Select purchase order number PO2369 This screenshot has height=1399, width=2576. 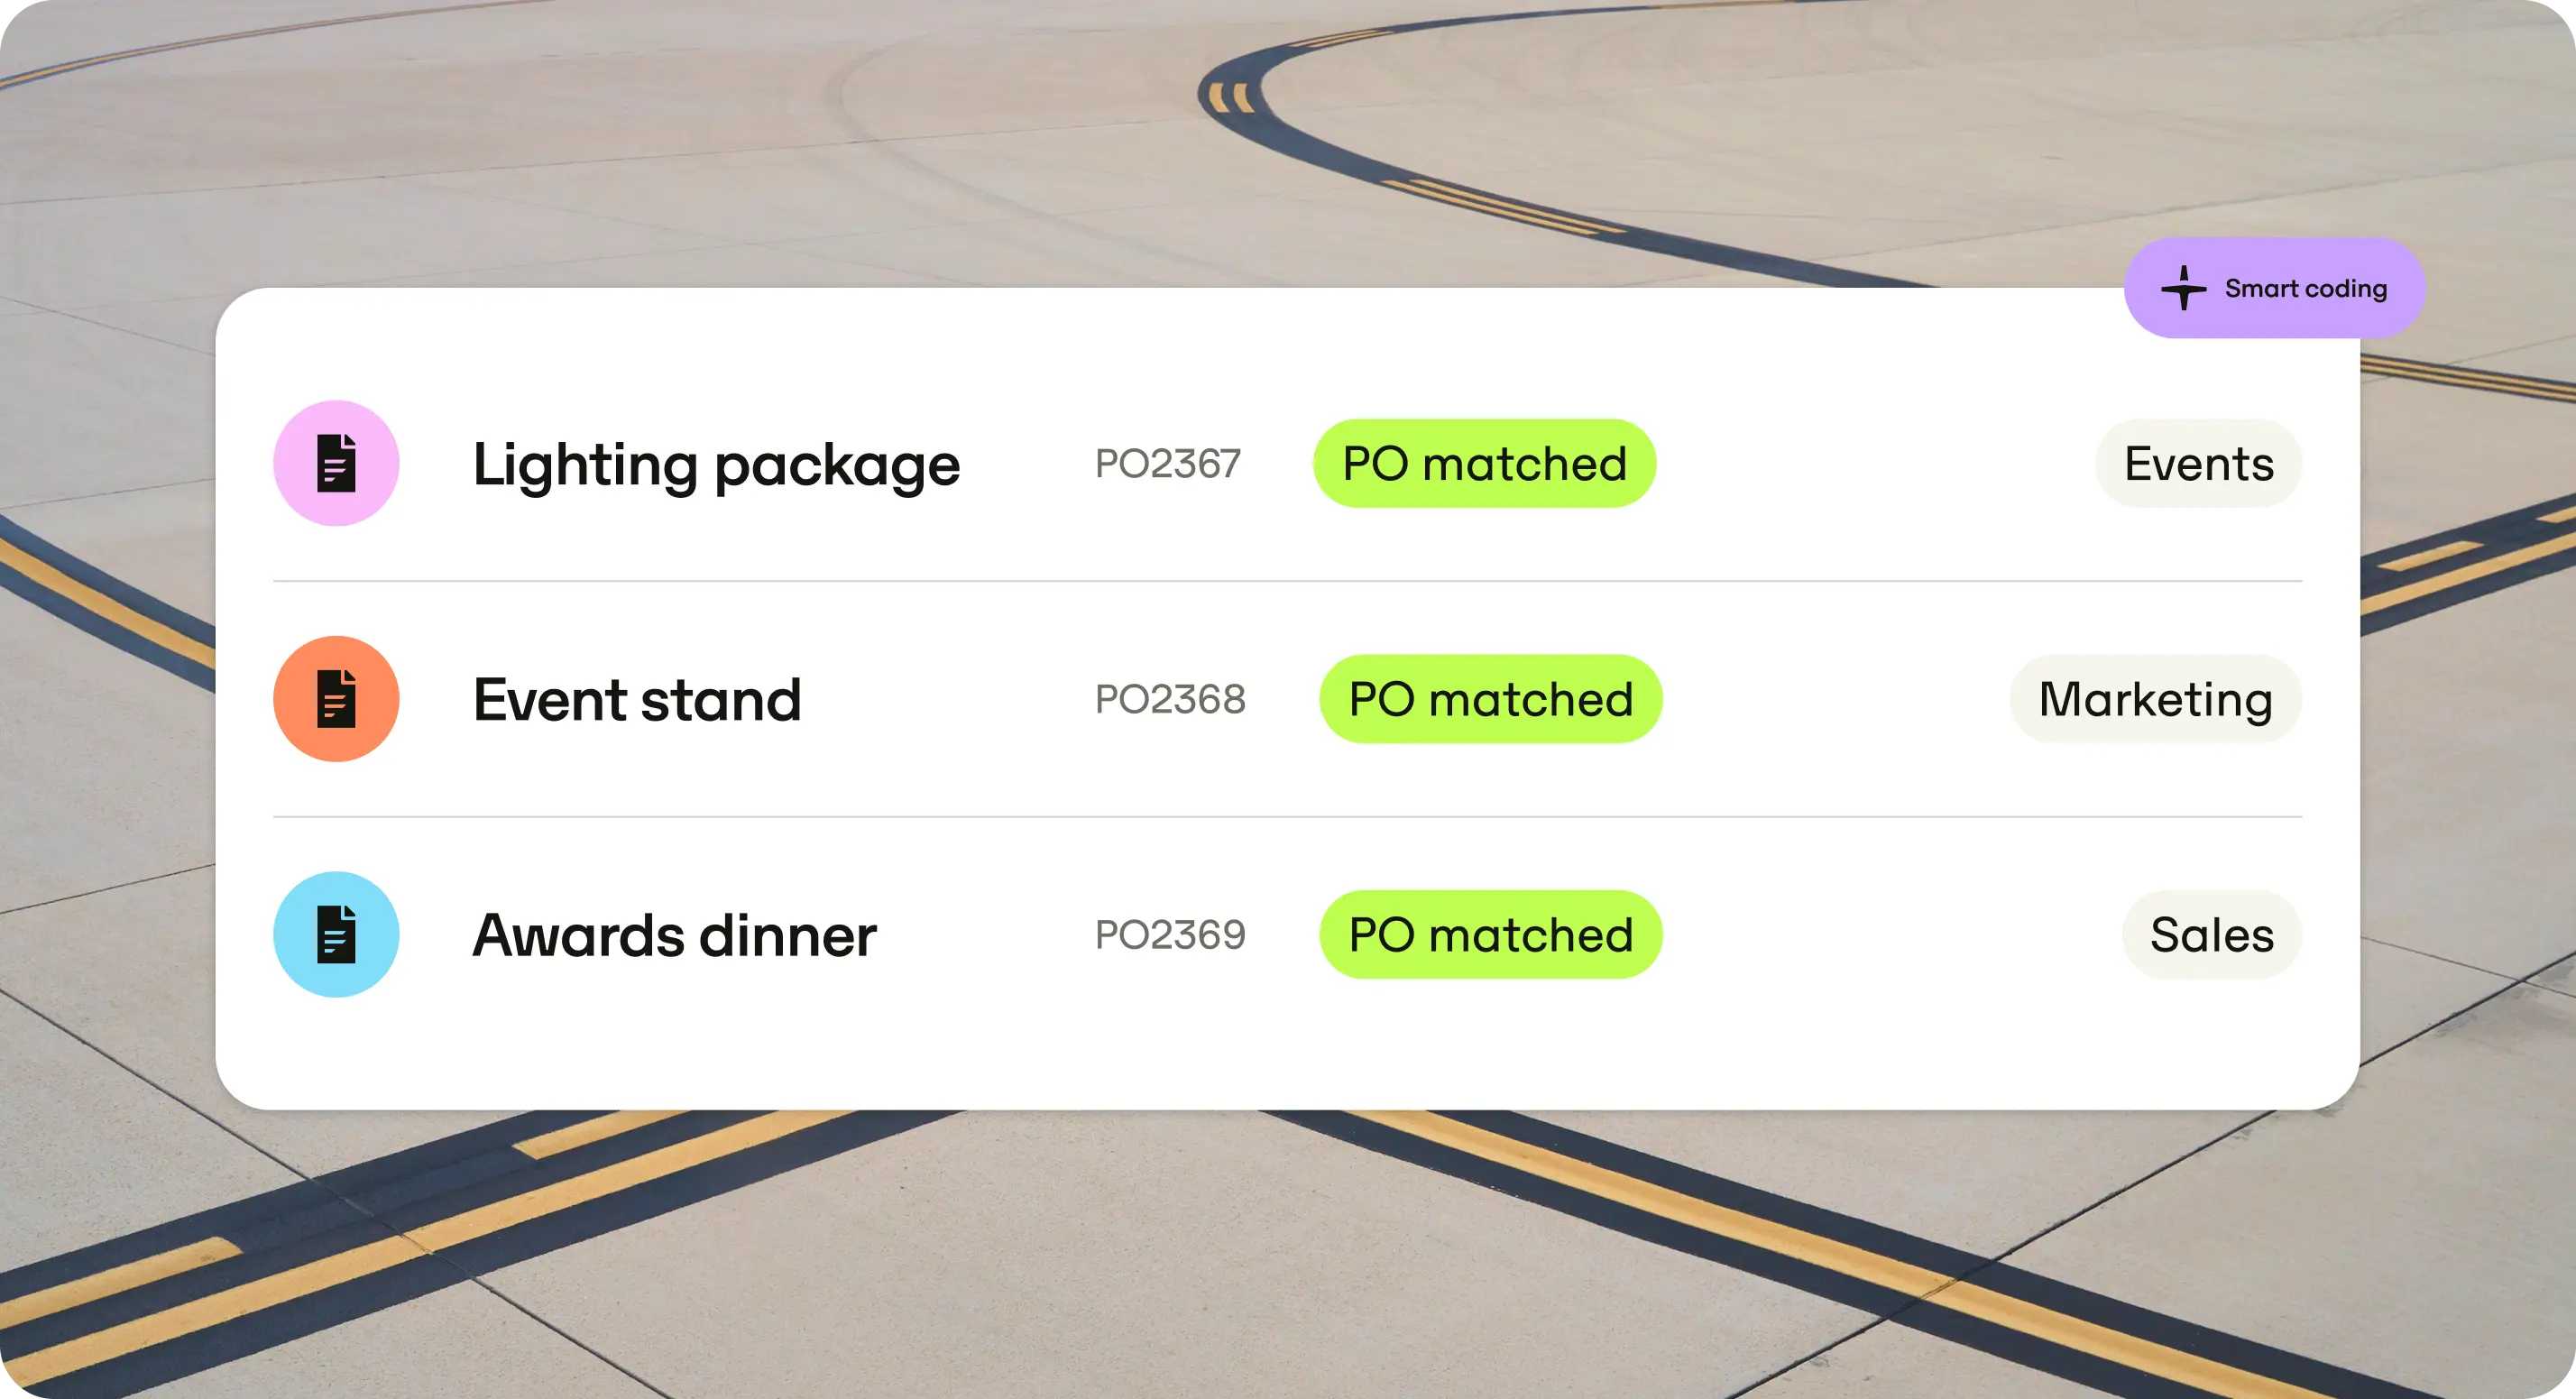1170,935
